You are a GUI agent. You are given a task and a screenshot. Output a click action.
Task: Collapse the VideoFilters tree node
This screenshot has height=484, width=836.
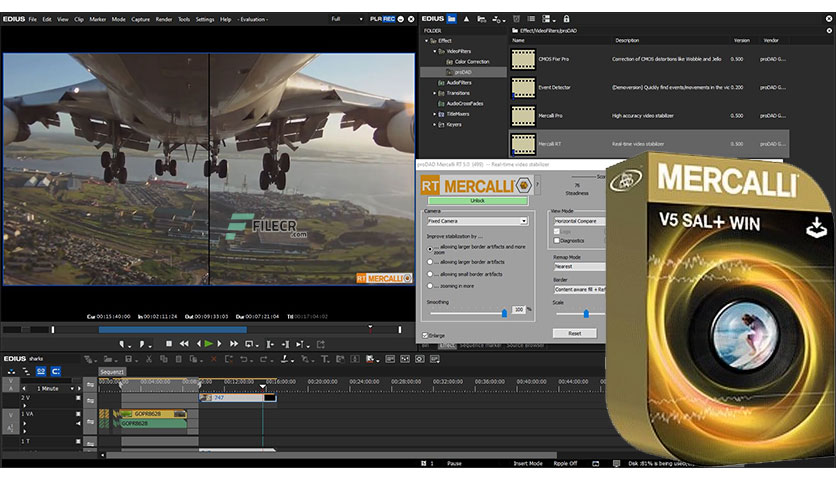435,51
